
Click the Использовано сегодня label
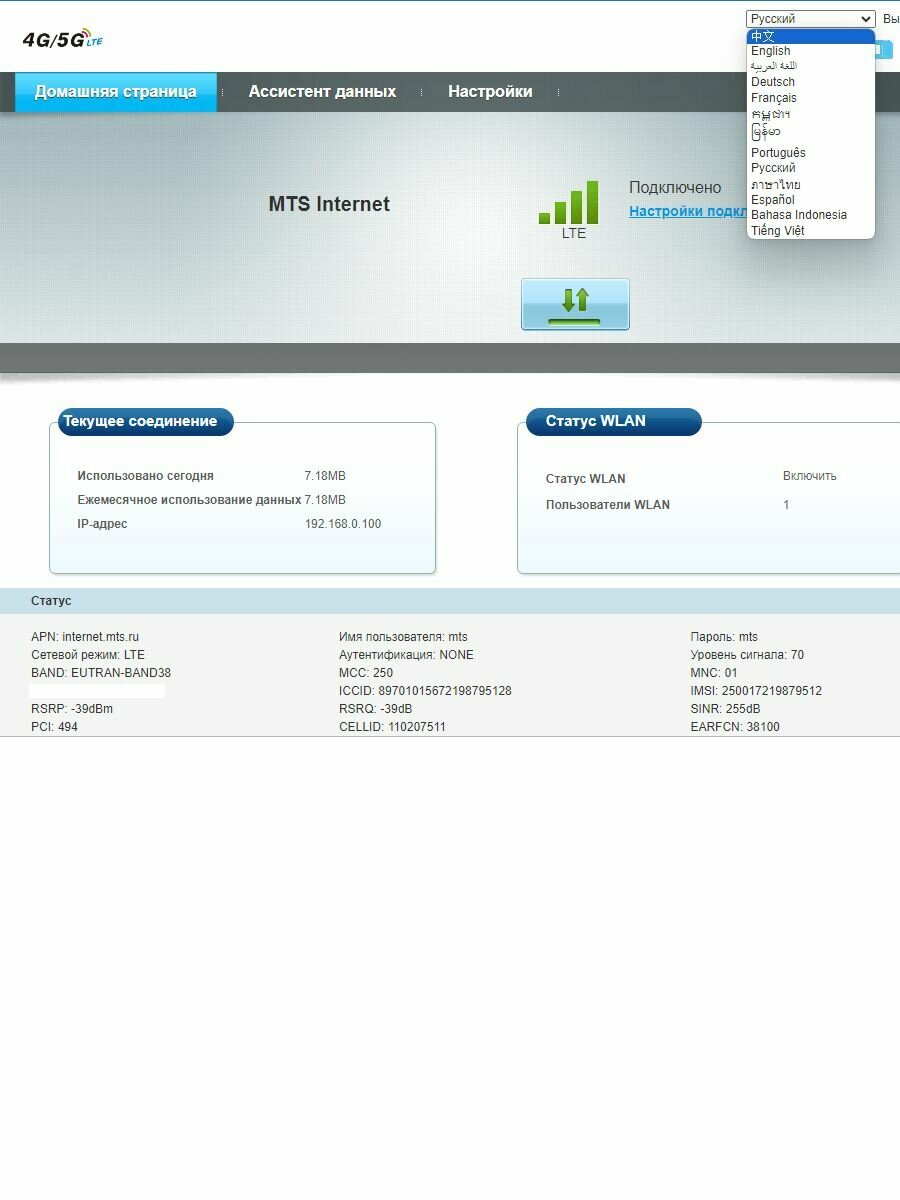pyautogui.click(x=146, y=476)
